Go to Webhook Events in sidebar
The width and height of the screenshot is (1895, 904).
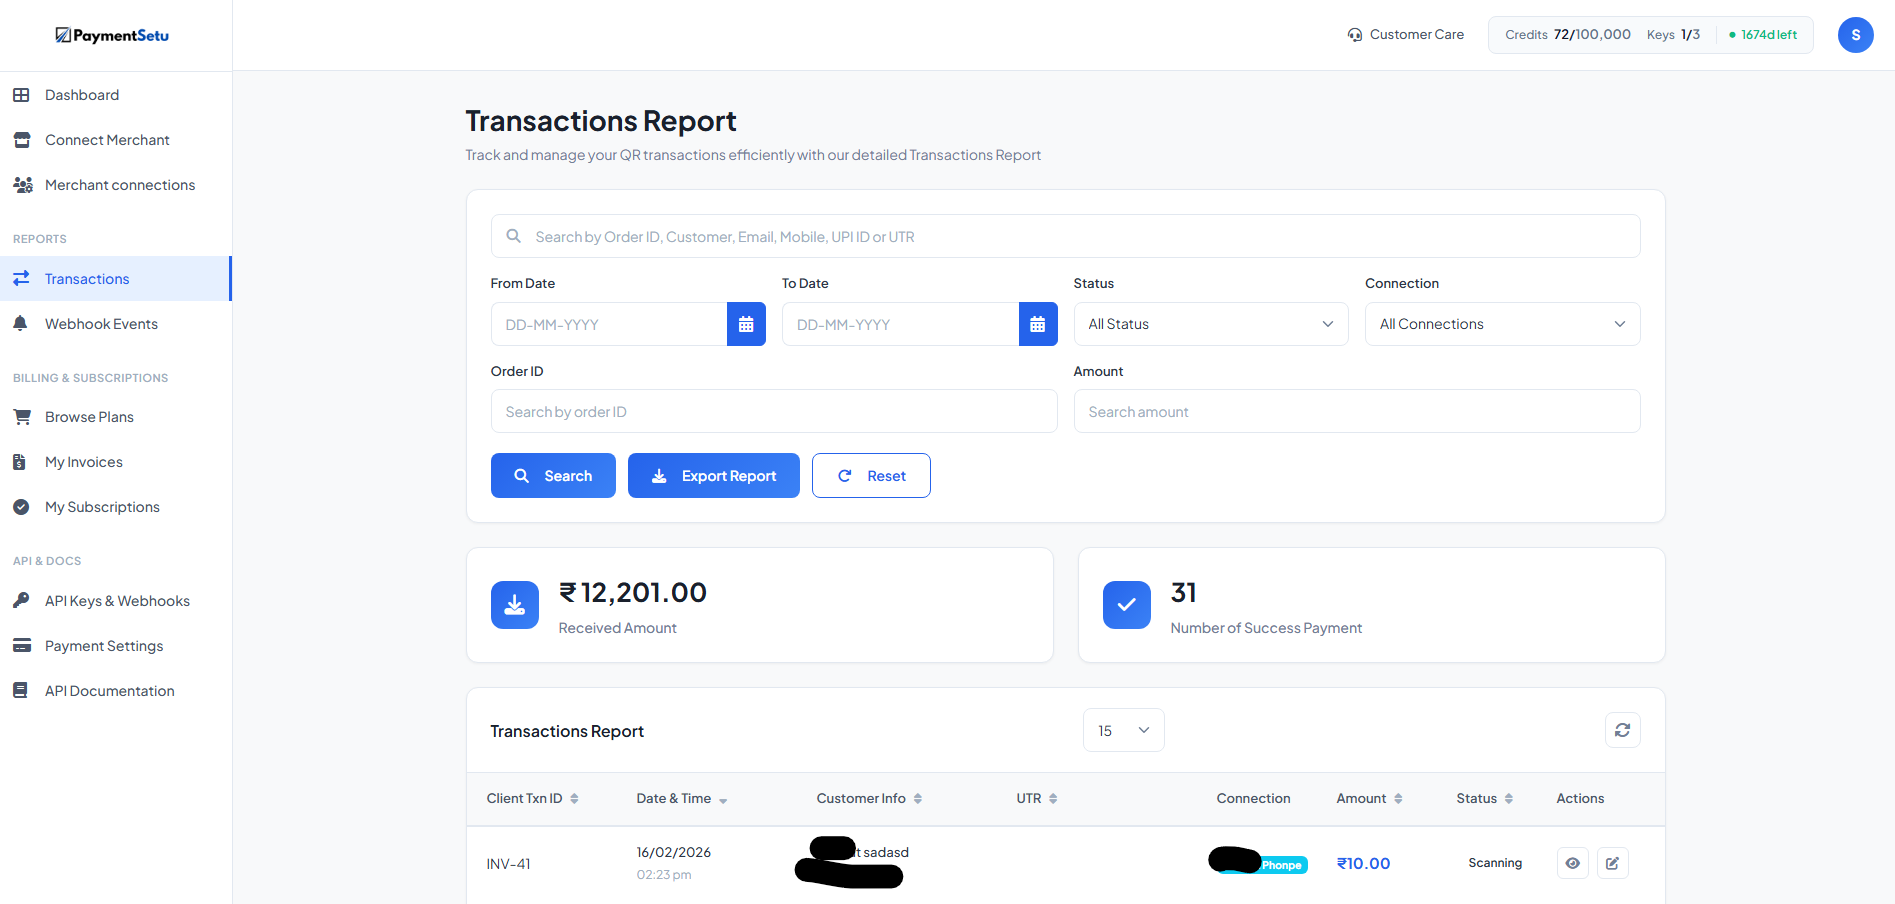coord(101,324)
